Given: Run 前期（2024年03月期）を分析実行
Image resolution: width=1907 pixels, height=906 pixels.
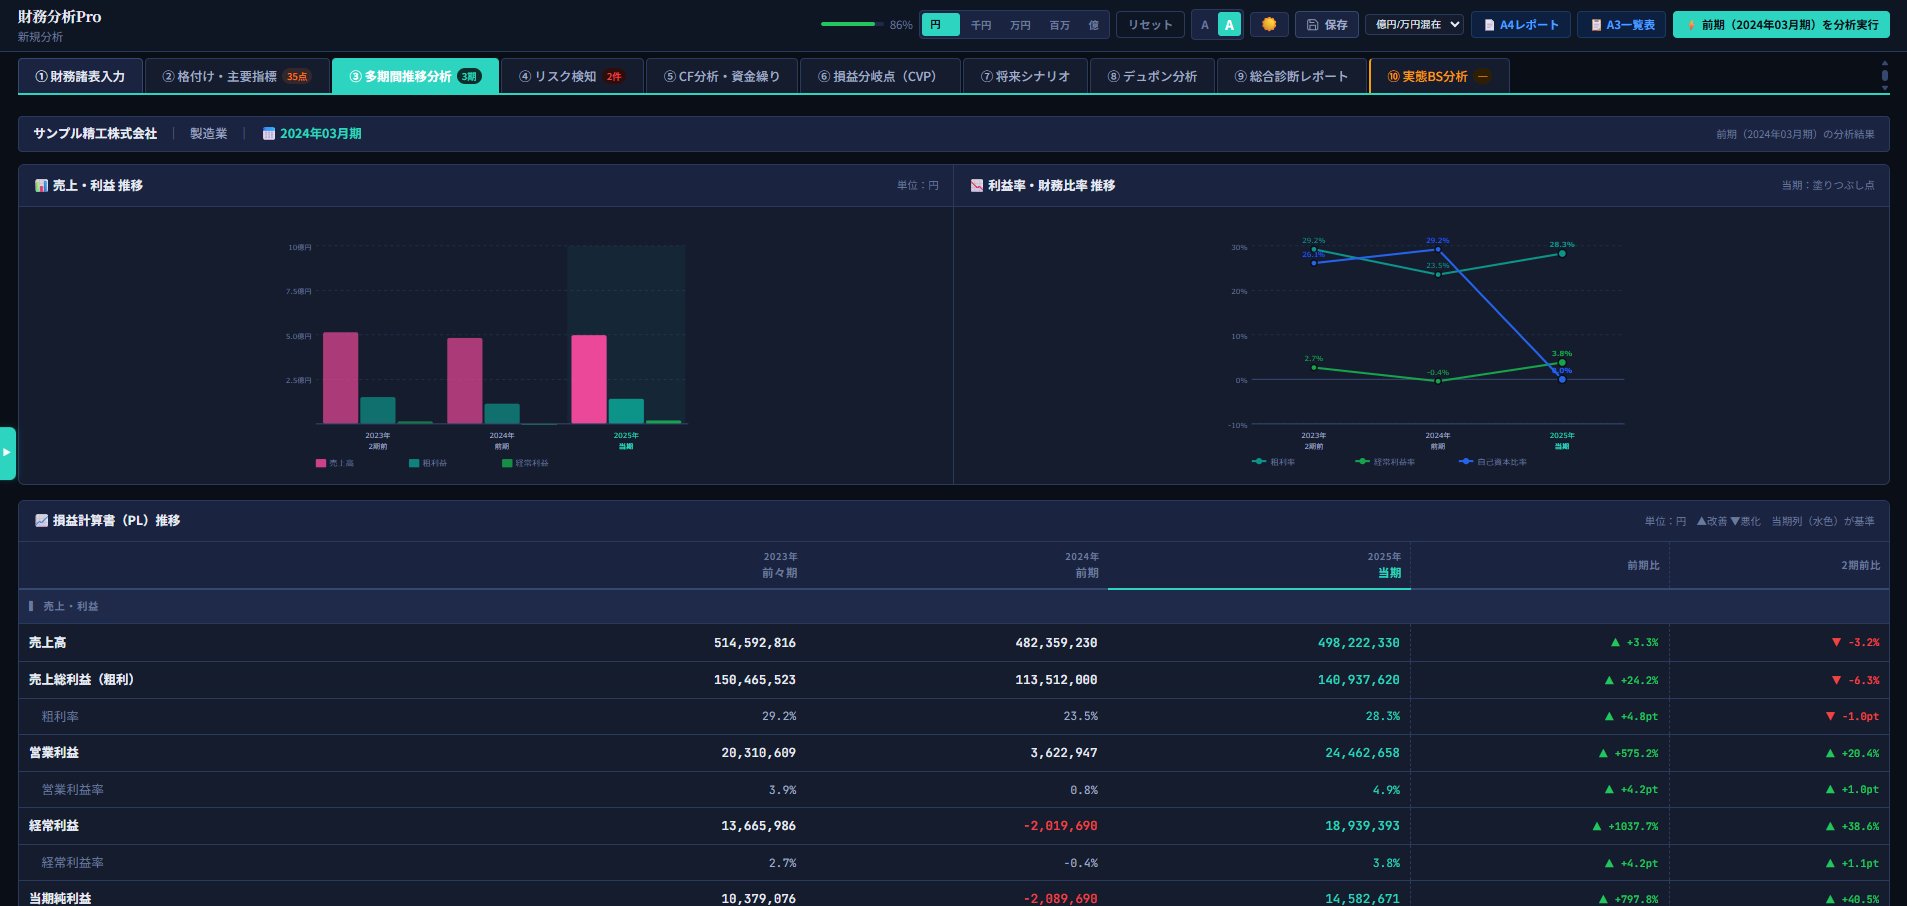Looking at the screenshot, I should point(1781,25).
